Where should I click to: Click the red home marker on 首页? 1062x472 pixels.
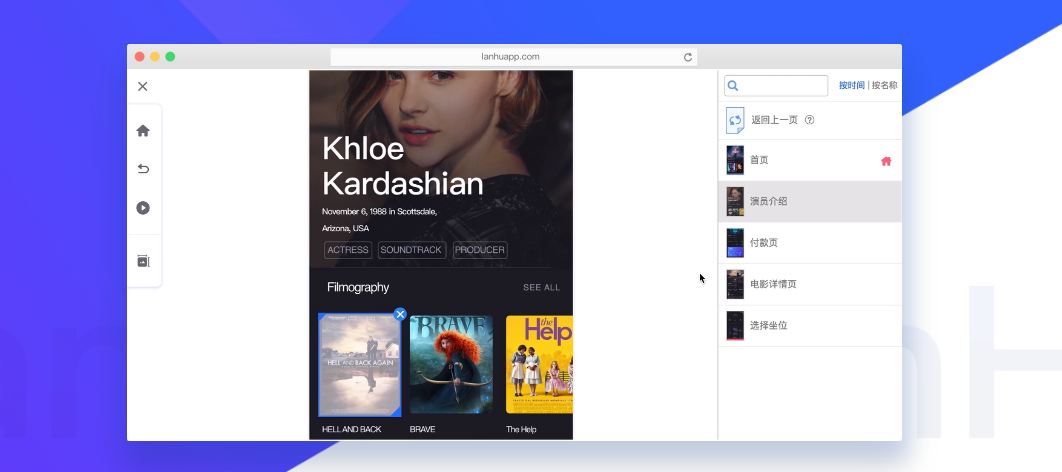click(886, 161)
